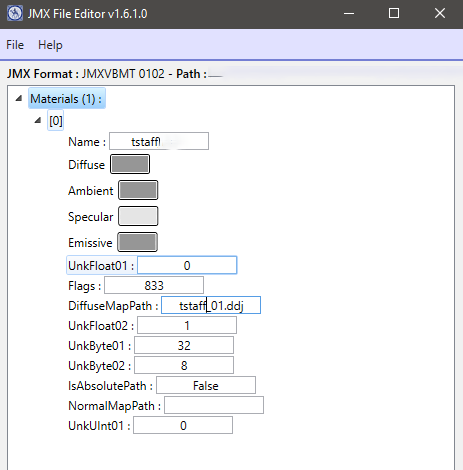This screenshot has width=463, height=470.
Task: Focus the UnkFloat01 value field
Action: pos(187,265)
